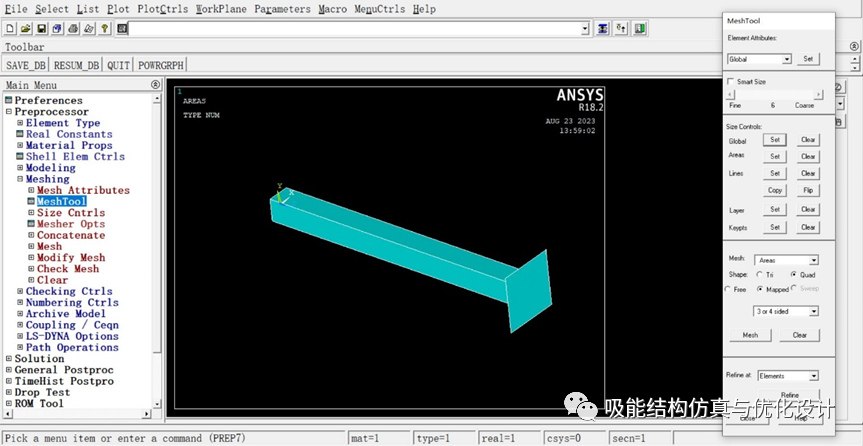Expand the Solution tree node
The width and height of the screenshot is (863, 446).
tap(9, 358)
